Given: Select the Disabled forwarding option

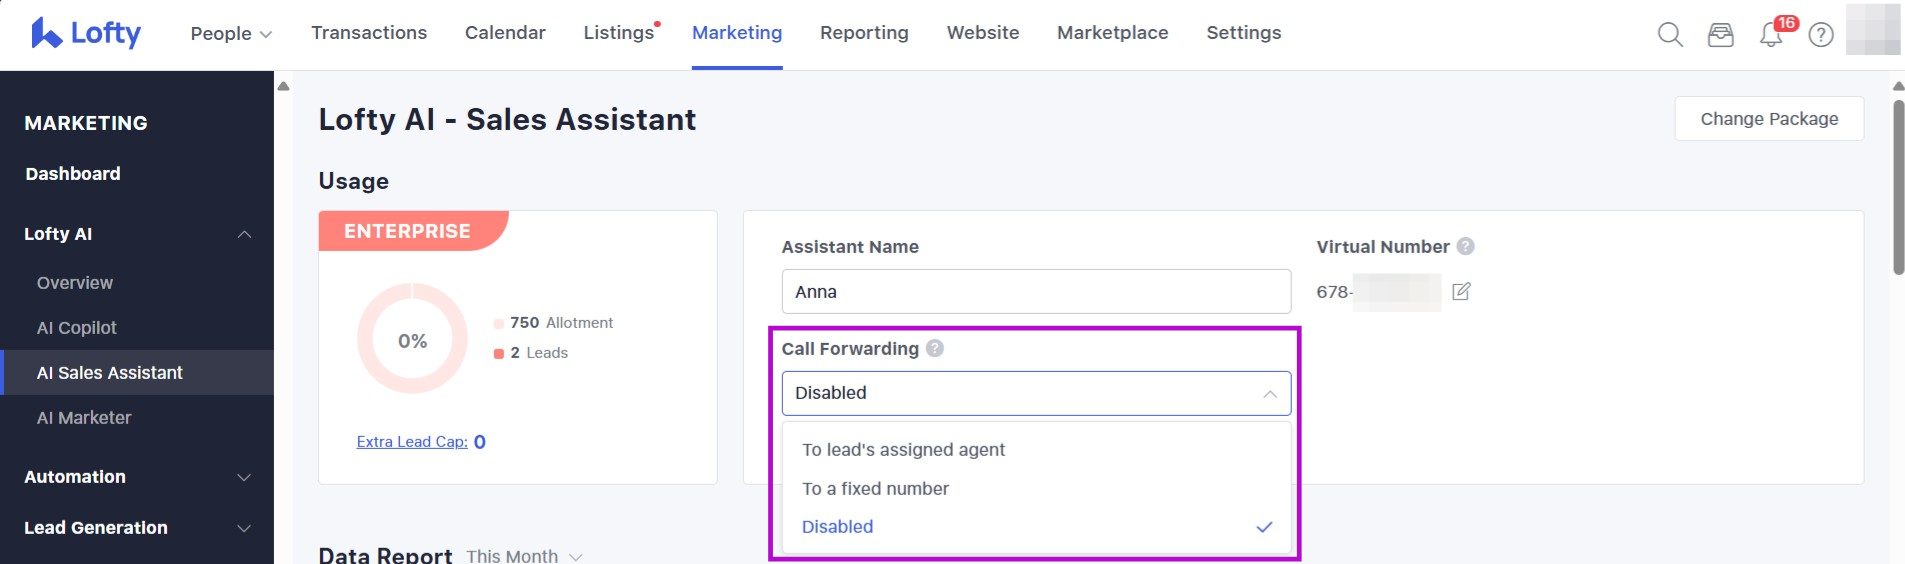Looking at the screenshot, I should click(x=1036, y=527).
